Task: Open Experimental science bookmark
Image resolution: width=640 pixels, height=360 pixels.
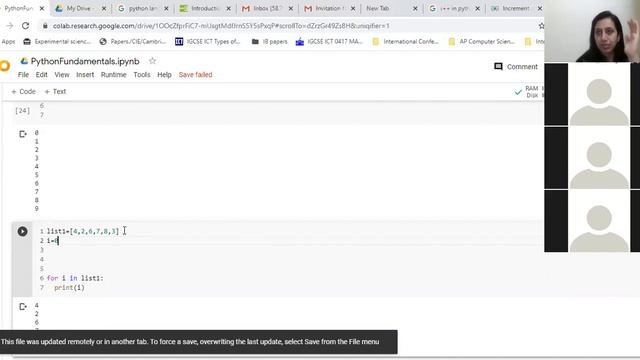Action: click(x=57, y=42)
